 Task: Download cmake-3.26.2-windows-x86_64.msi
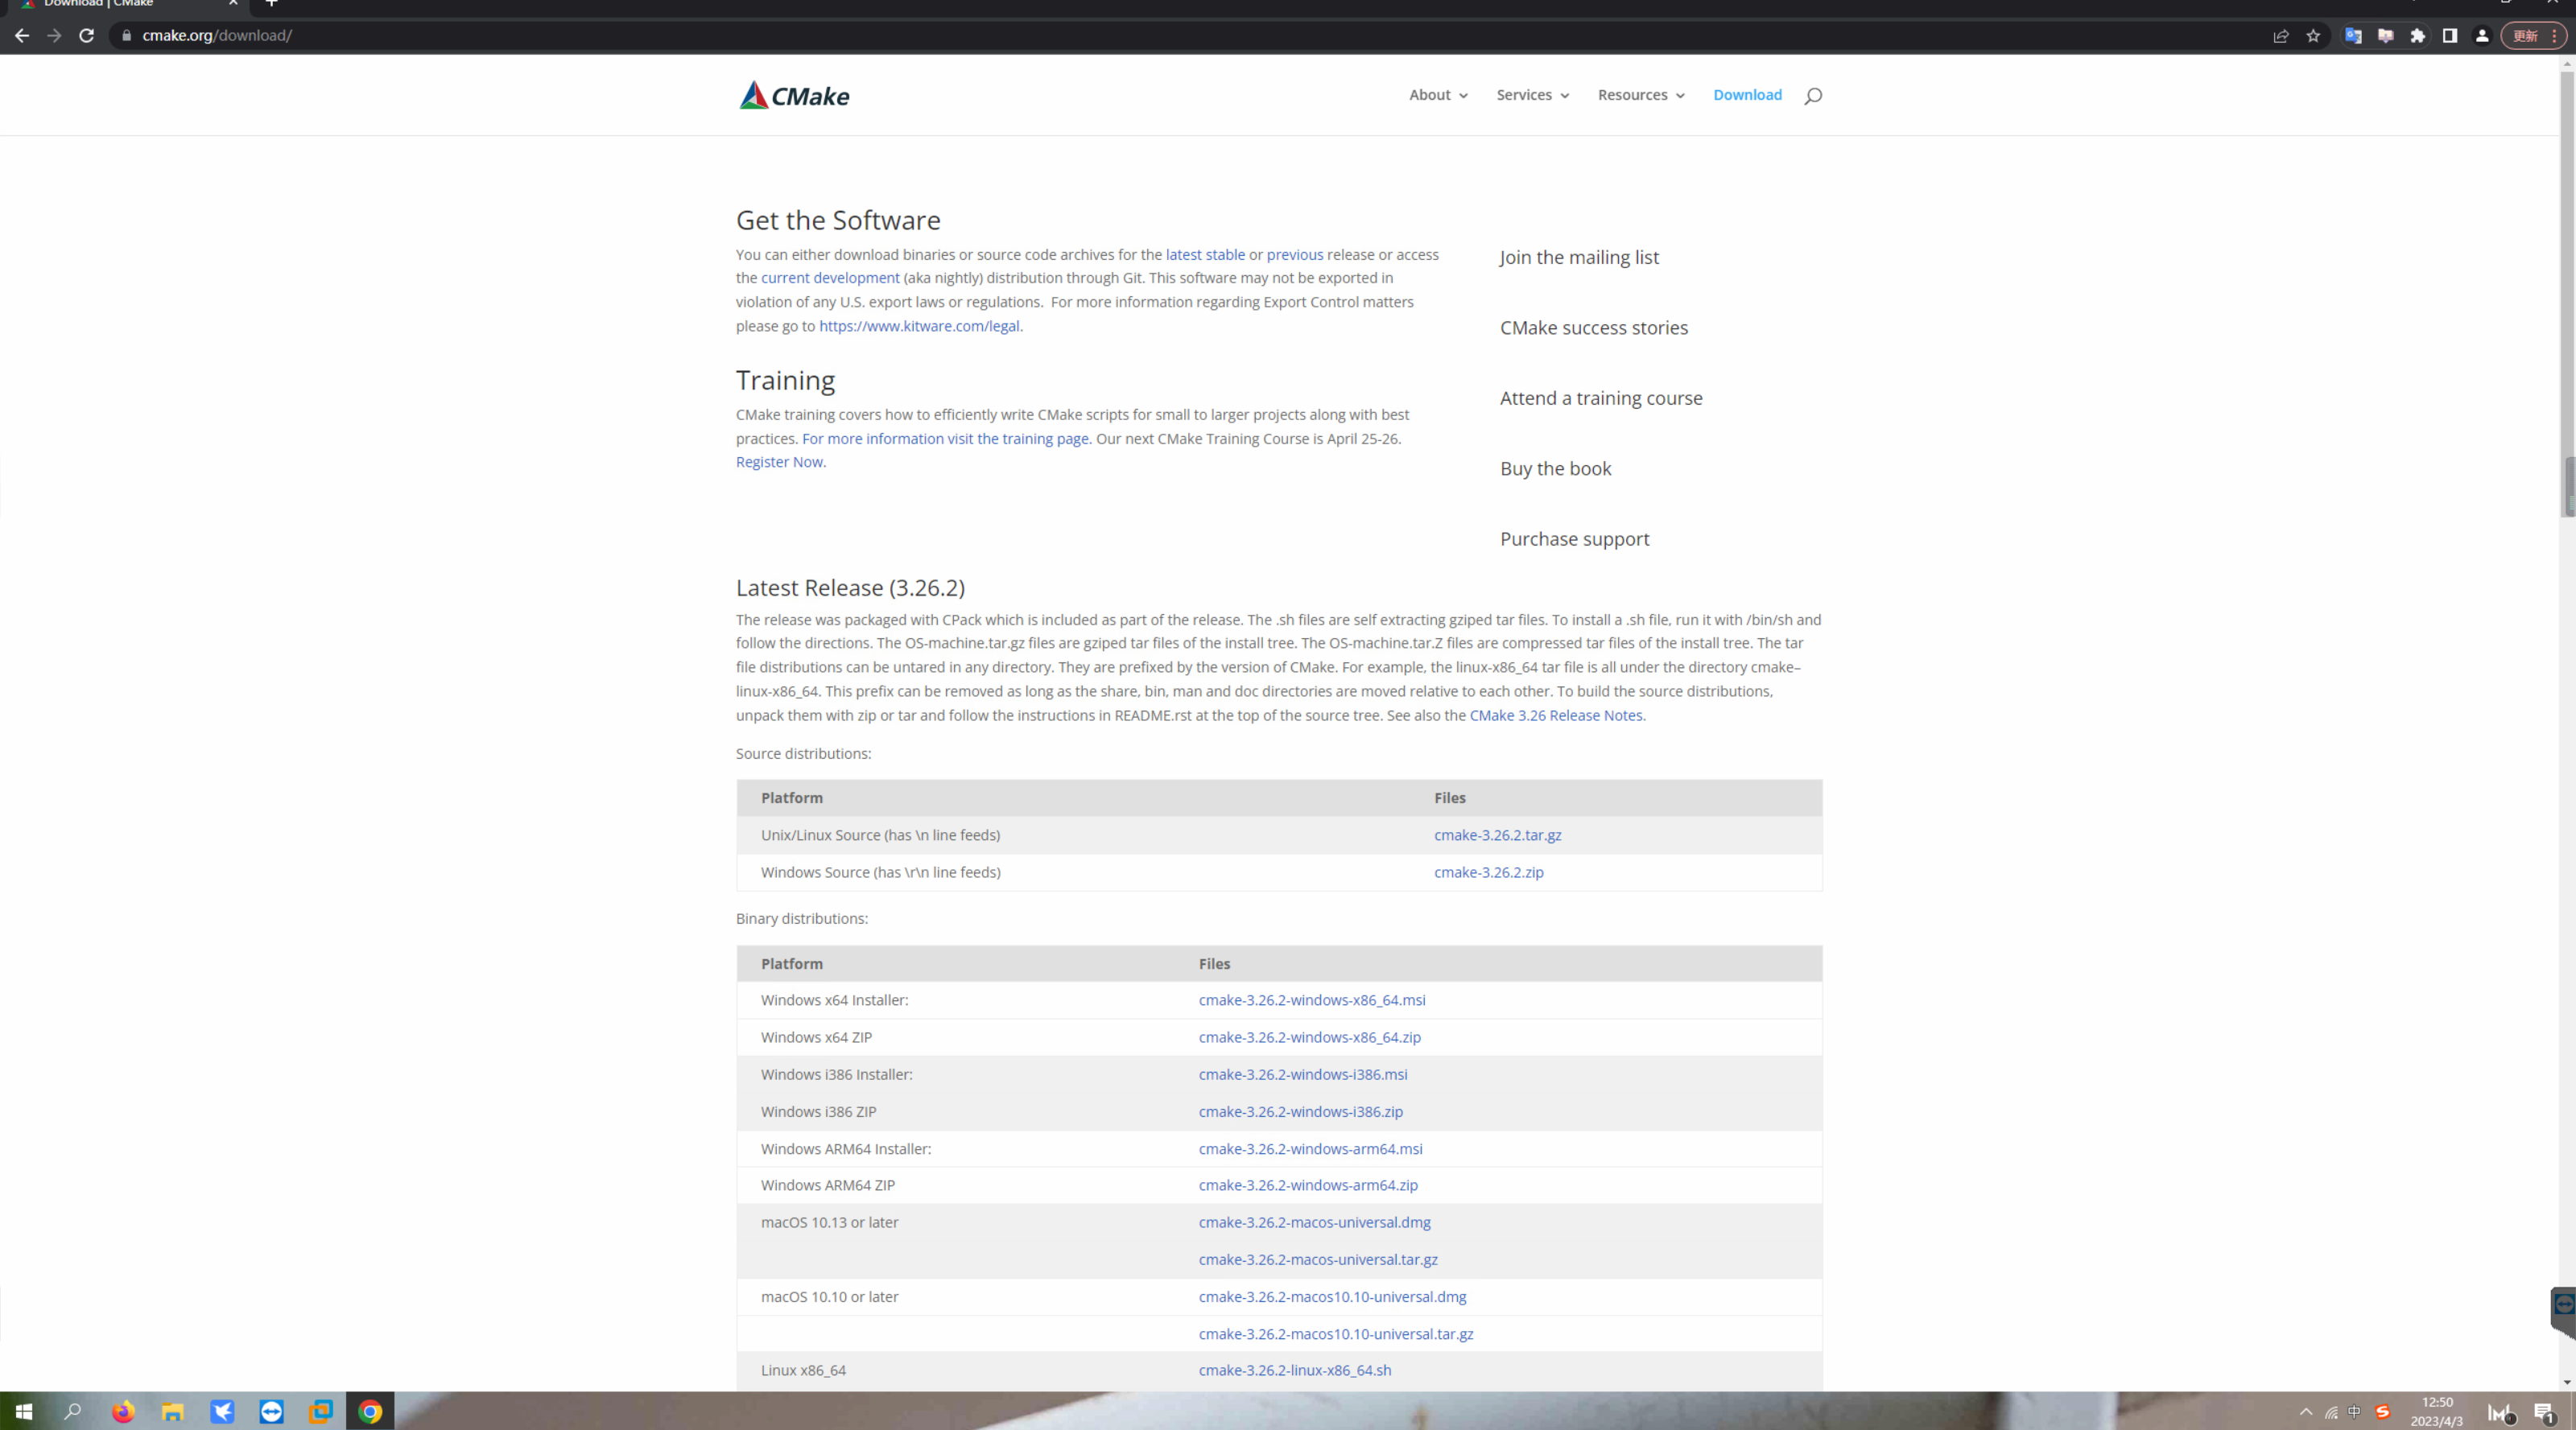(1312, 1000)
